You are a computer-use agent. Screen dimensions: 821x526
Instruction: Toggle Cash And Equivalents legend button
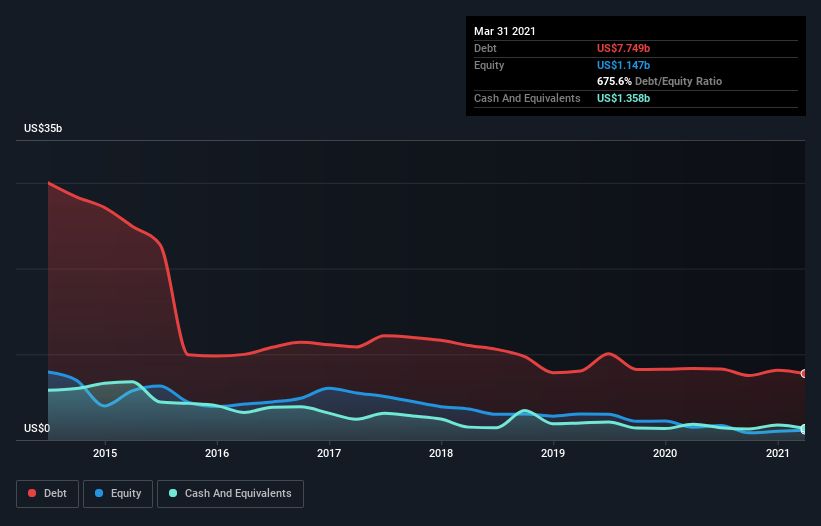230,494
